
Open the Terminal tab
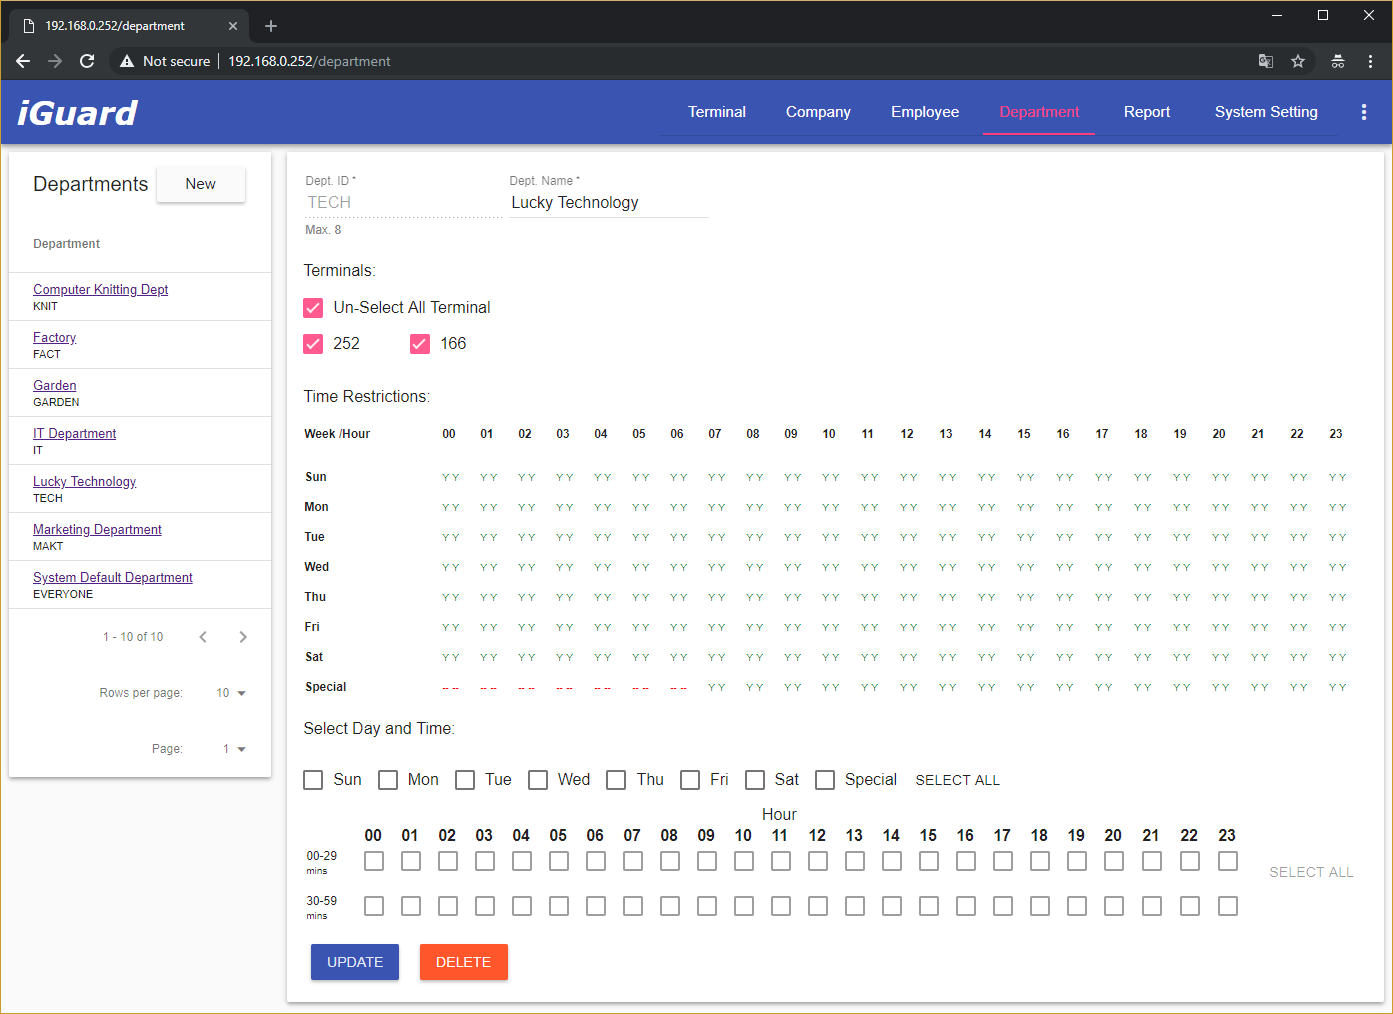[x=717, y=112]
